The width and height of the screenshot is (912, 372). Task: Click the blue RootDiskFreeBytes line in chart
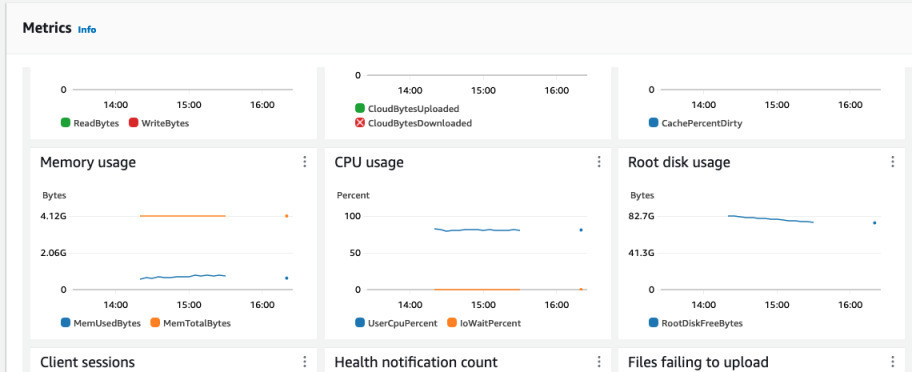(x=771, y=219)
